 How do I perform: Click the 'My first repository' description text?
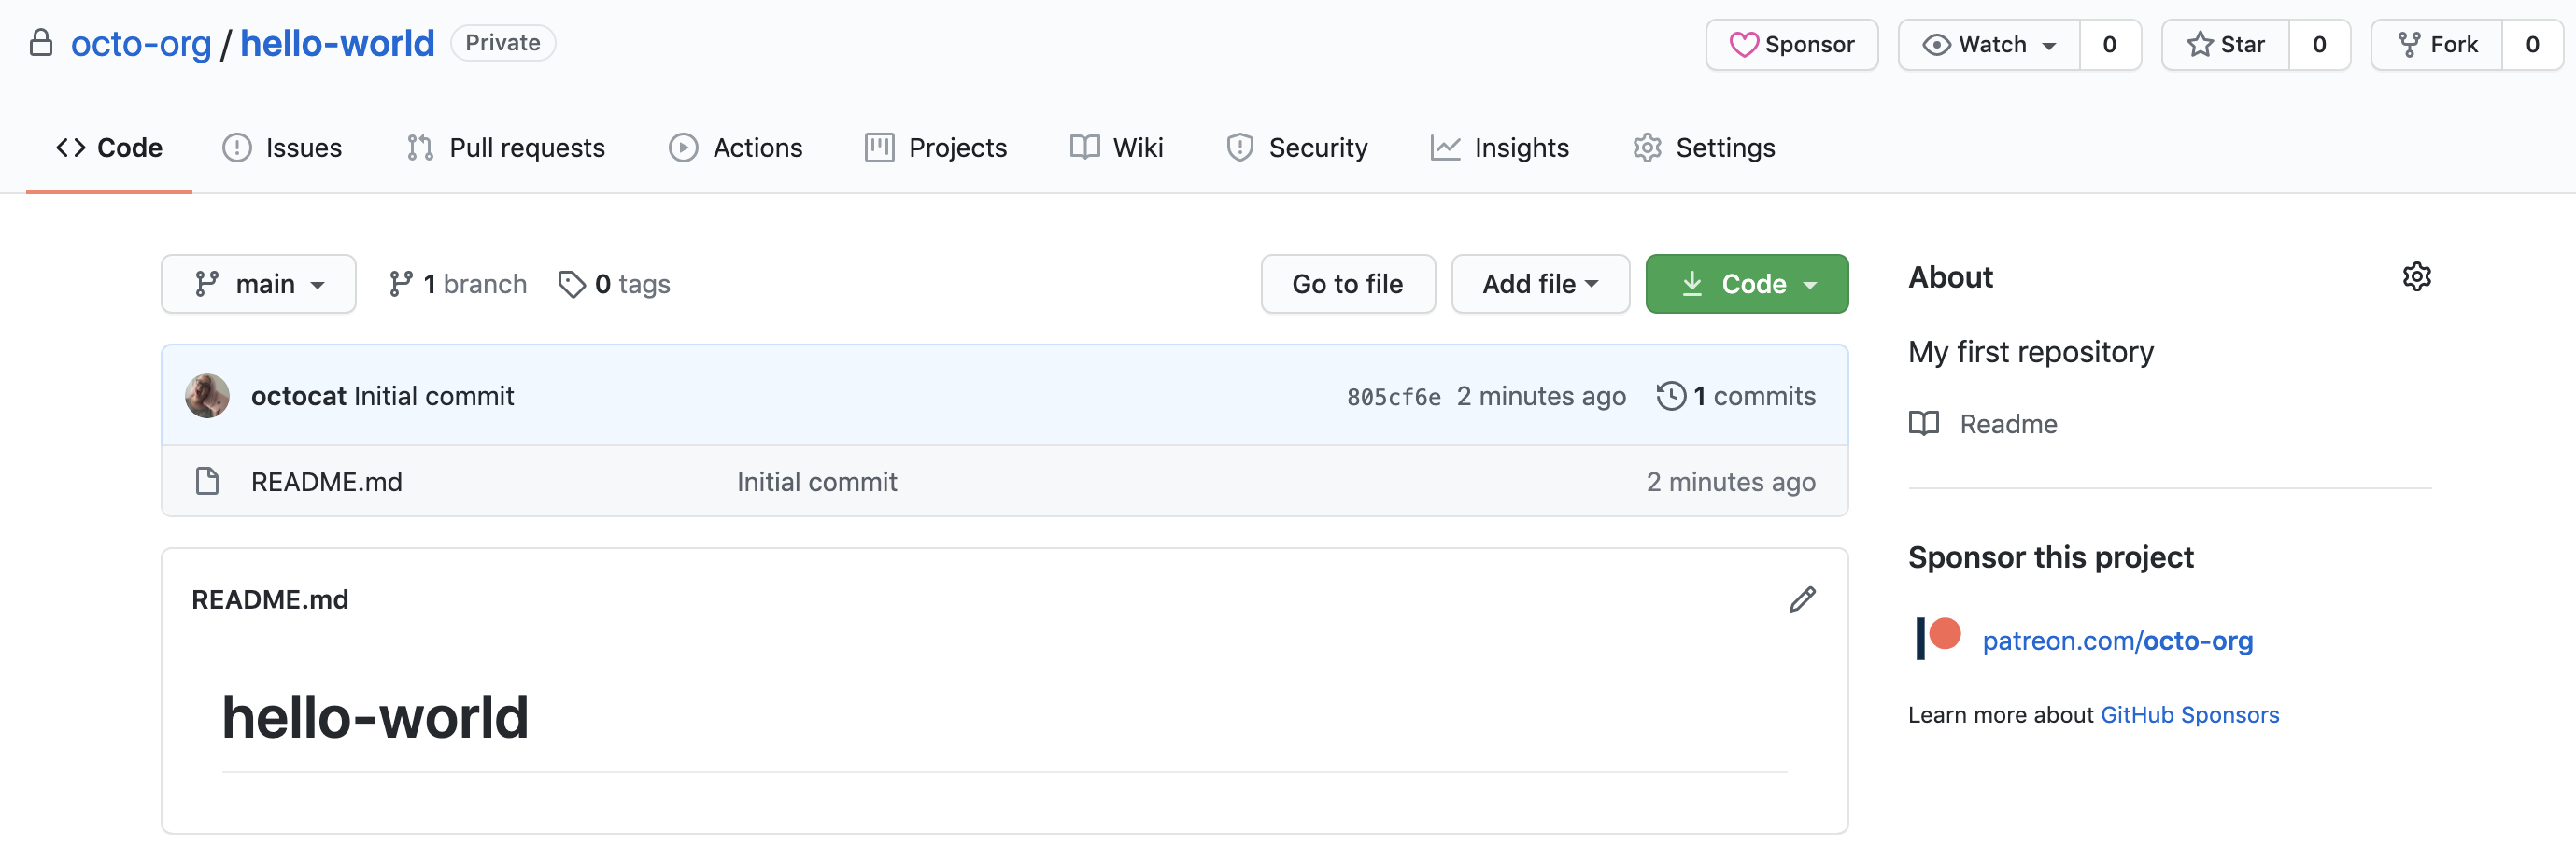point(2030,352)
